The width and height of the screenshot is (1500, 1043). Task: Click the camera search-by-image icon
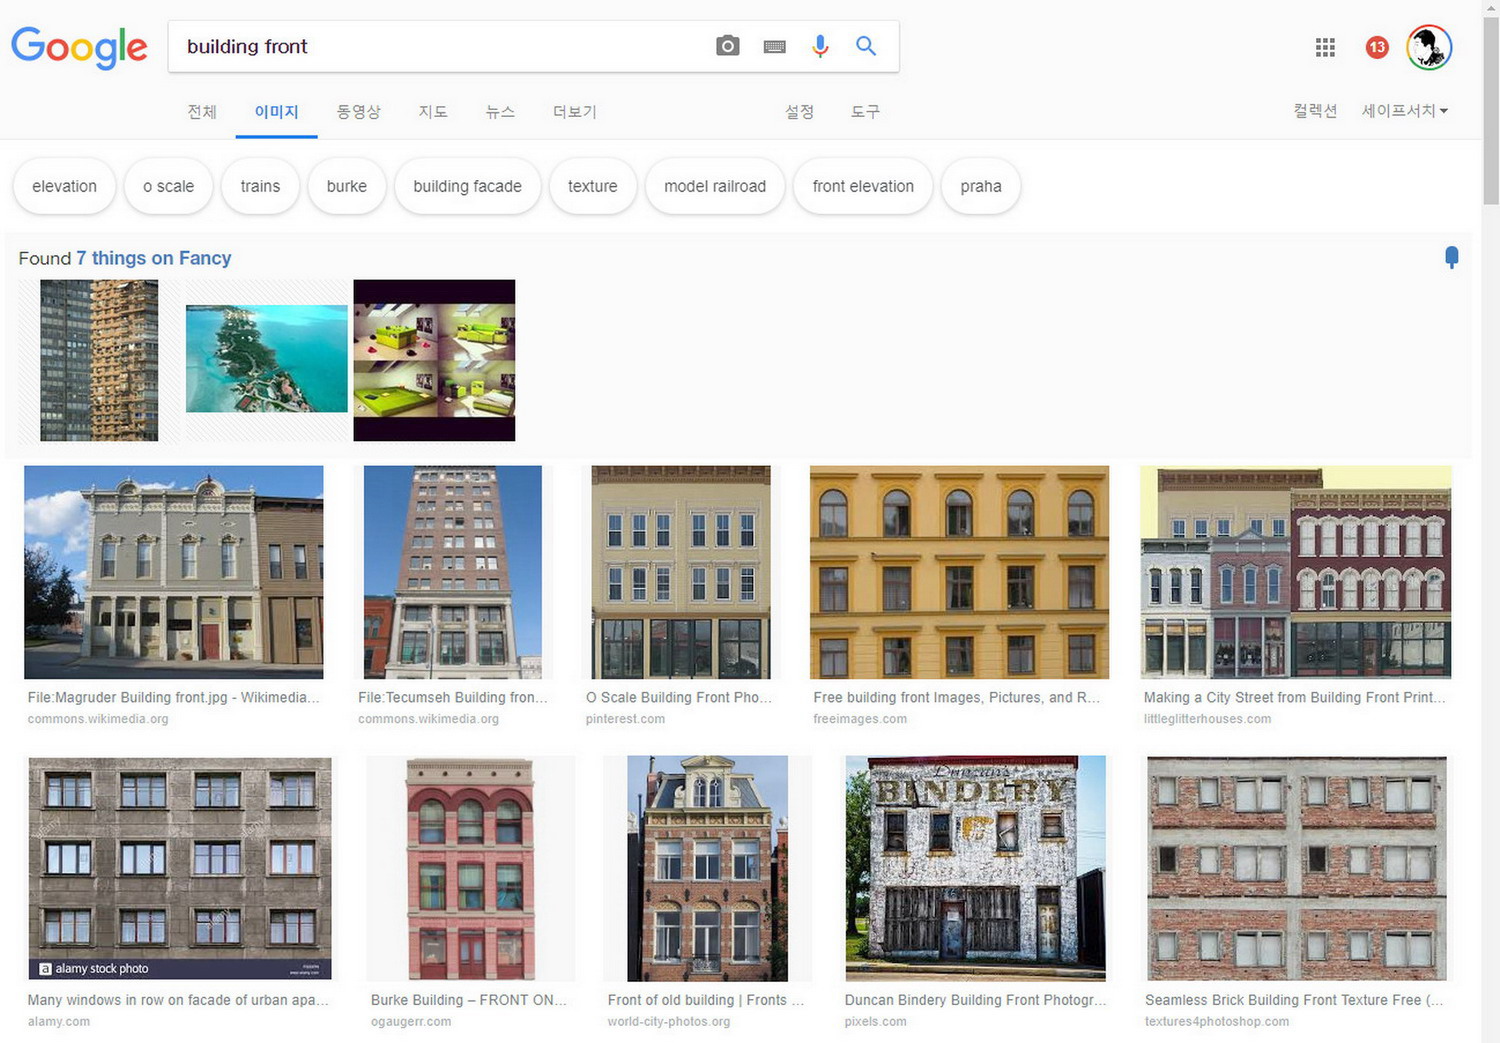tap(727, 46)
